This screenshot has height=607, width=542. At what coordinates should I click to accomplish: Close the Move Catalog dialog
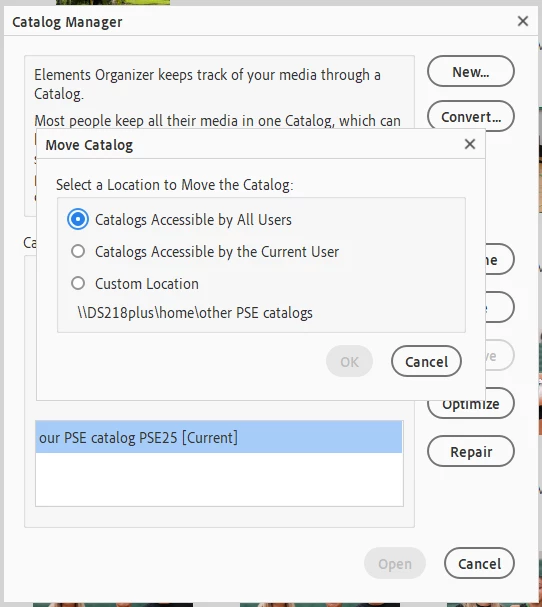[470, 144]
